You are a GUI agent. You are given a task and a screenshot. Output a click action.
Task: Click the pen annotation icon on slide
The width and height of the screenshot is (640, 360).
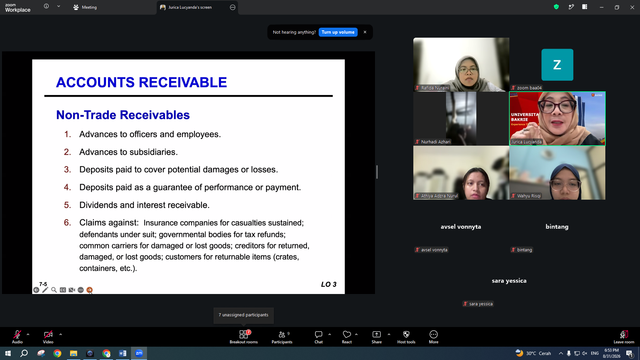(45, 290)
